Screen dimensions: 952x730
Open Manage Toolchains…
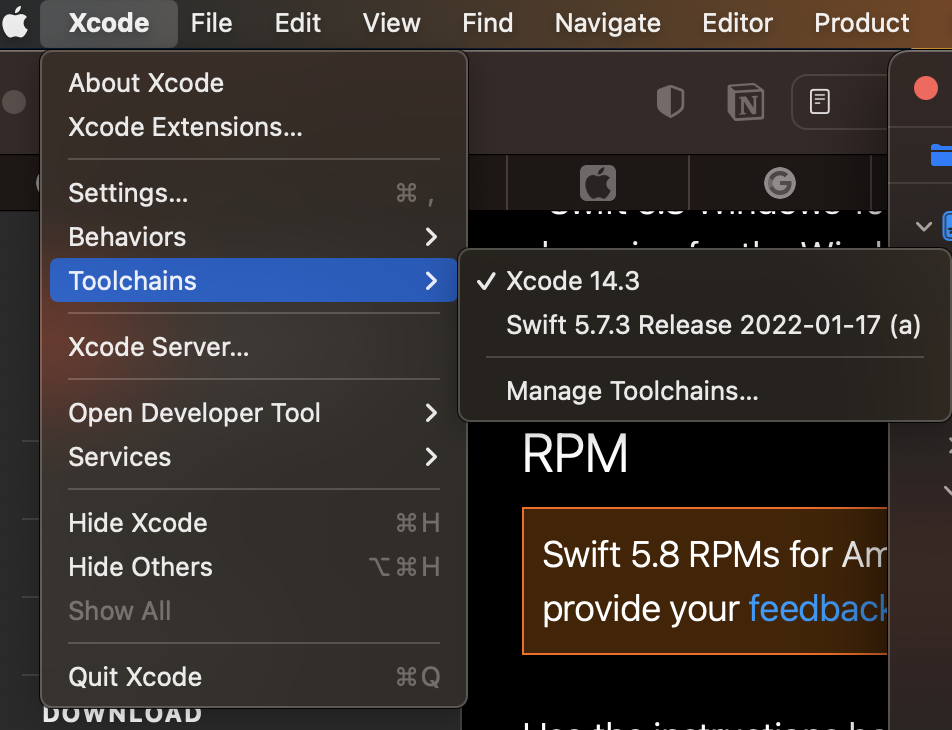(x=704, y=391)
